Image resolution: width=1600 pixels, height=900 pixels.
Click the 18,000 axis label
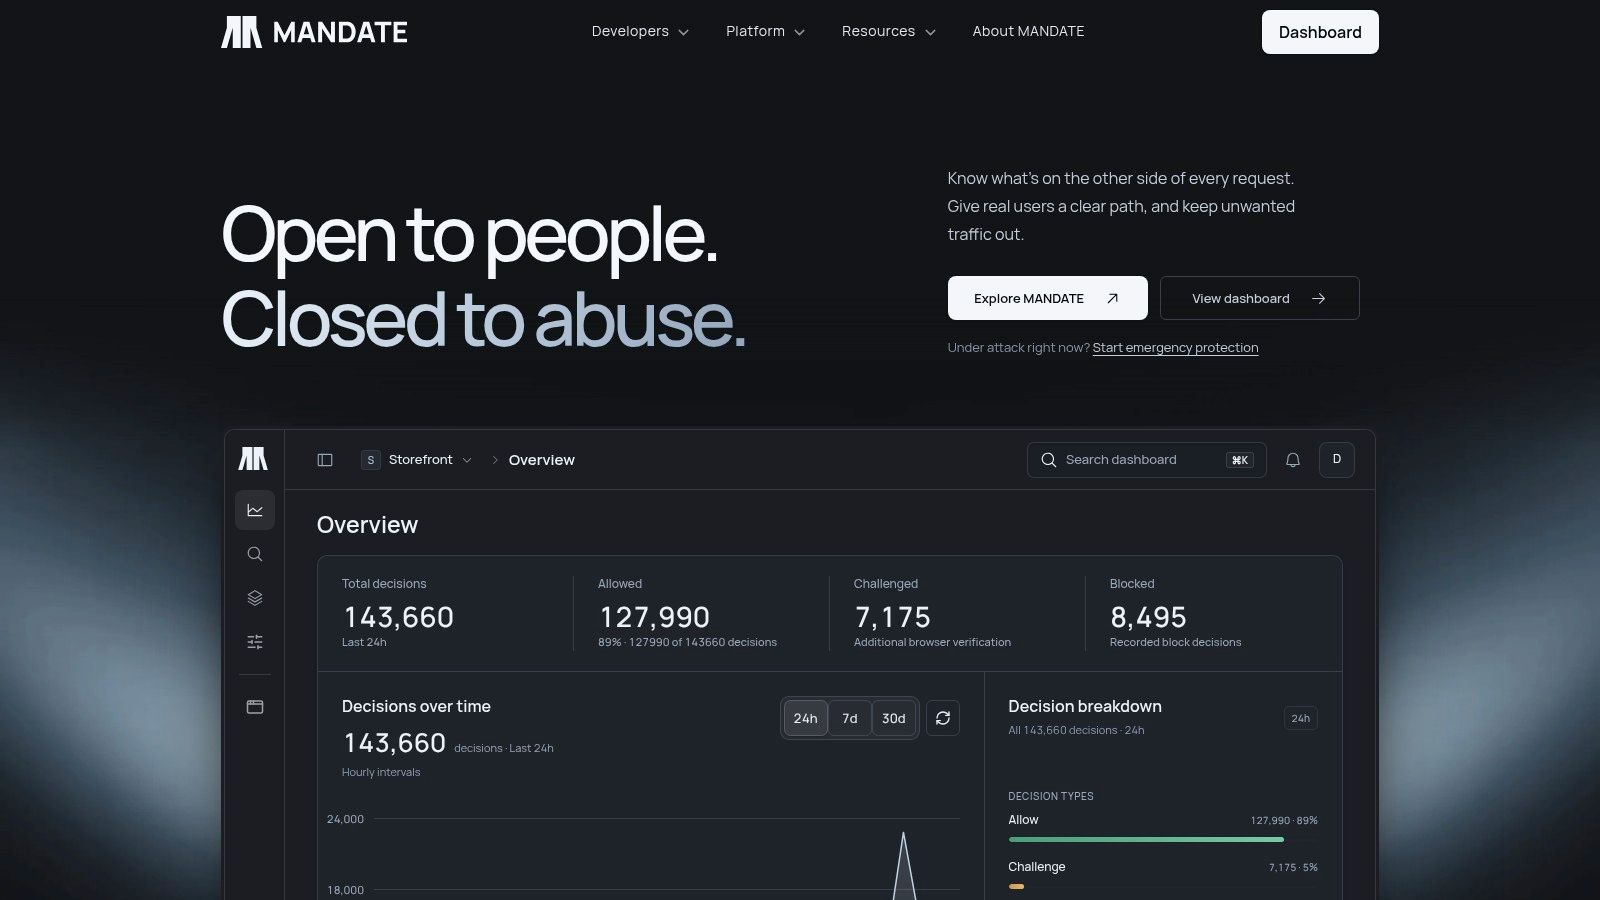point(346,890)
